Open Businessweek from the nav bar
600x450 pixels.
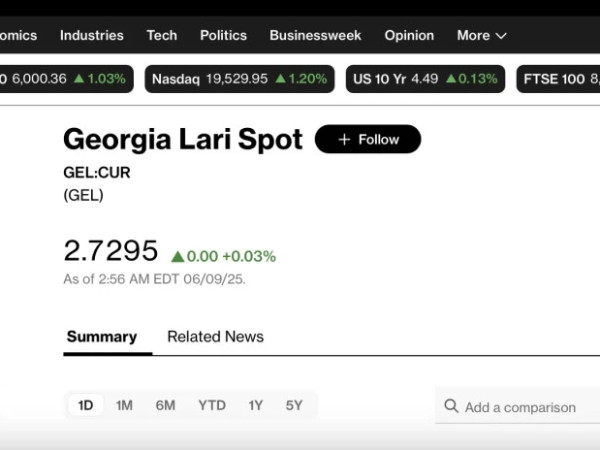coord(315,35)
